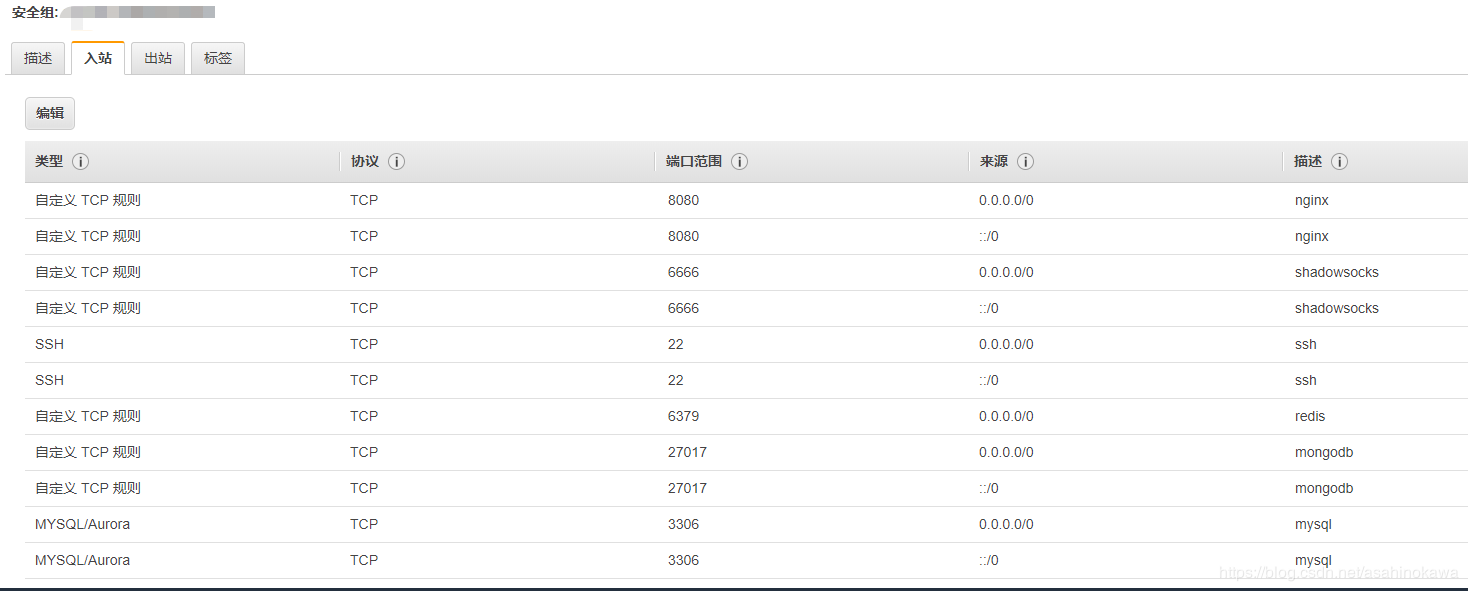
Task: Click the 端口范围 column header
Action: [694, 162]
